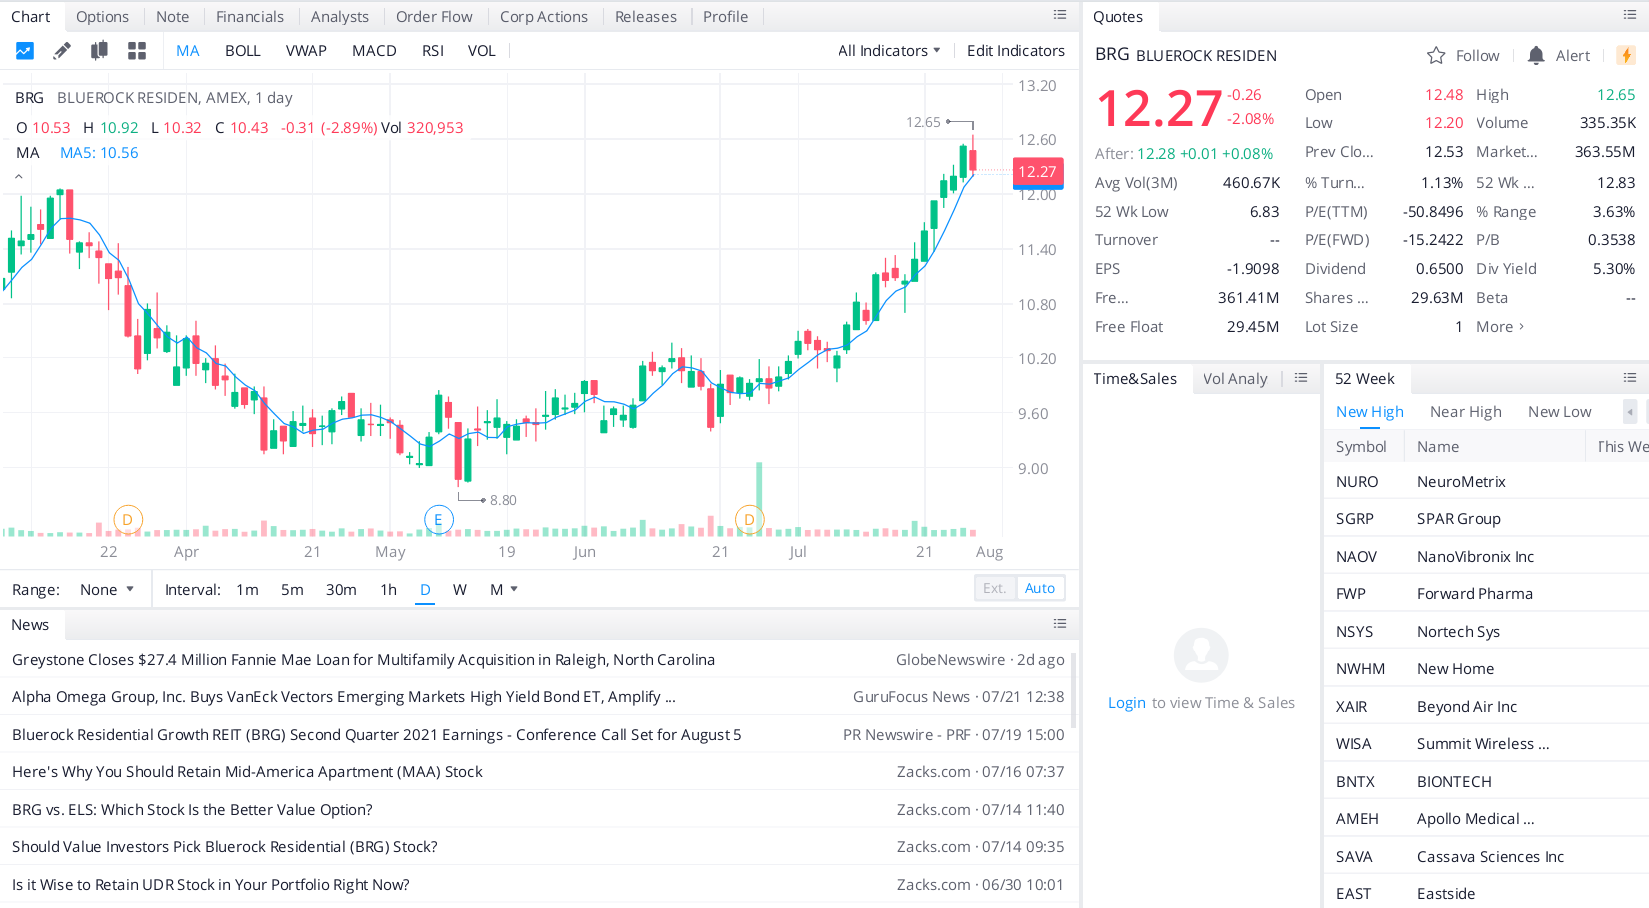The width and height of the screenshot is (1649, 908).
Task: Expand the More quote details
Action: coord(1500,327)
